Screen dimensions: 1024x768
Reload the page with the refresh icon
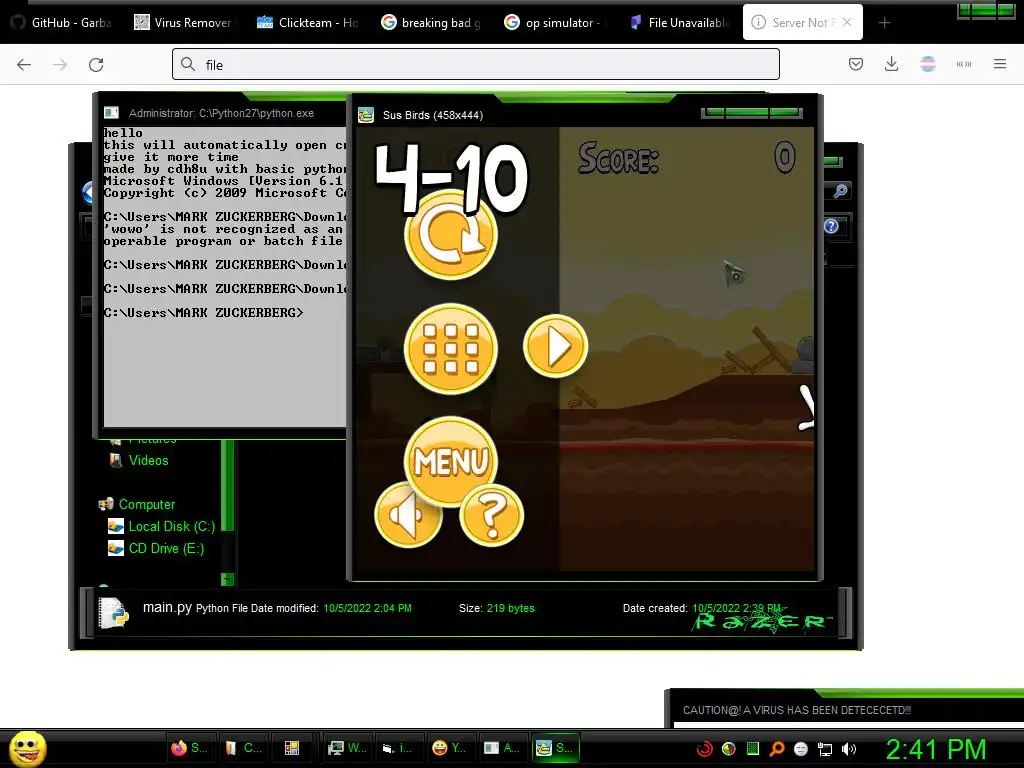[x=96, y=64]
